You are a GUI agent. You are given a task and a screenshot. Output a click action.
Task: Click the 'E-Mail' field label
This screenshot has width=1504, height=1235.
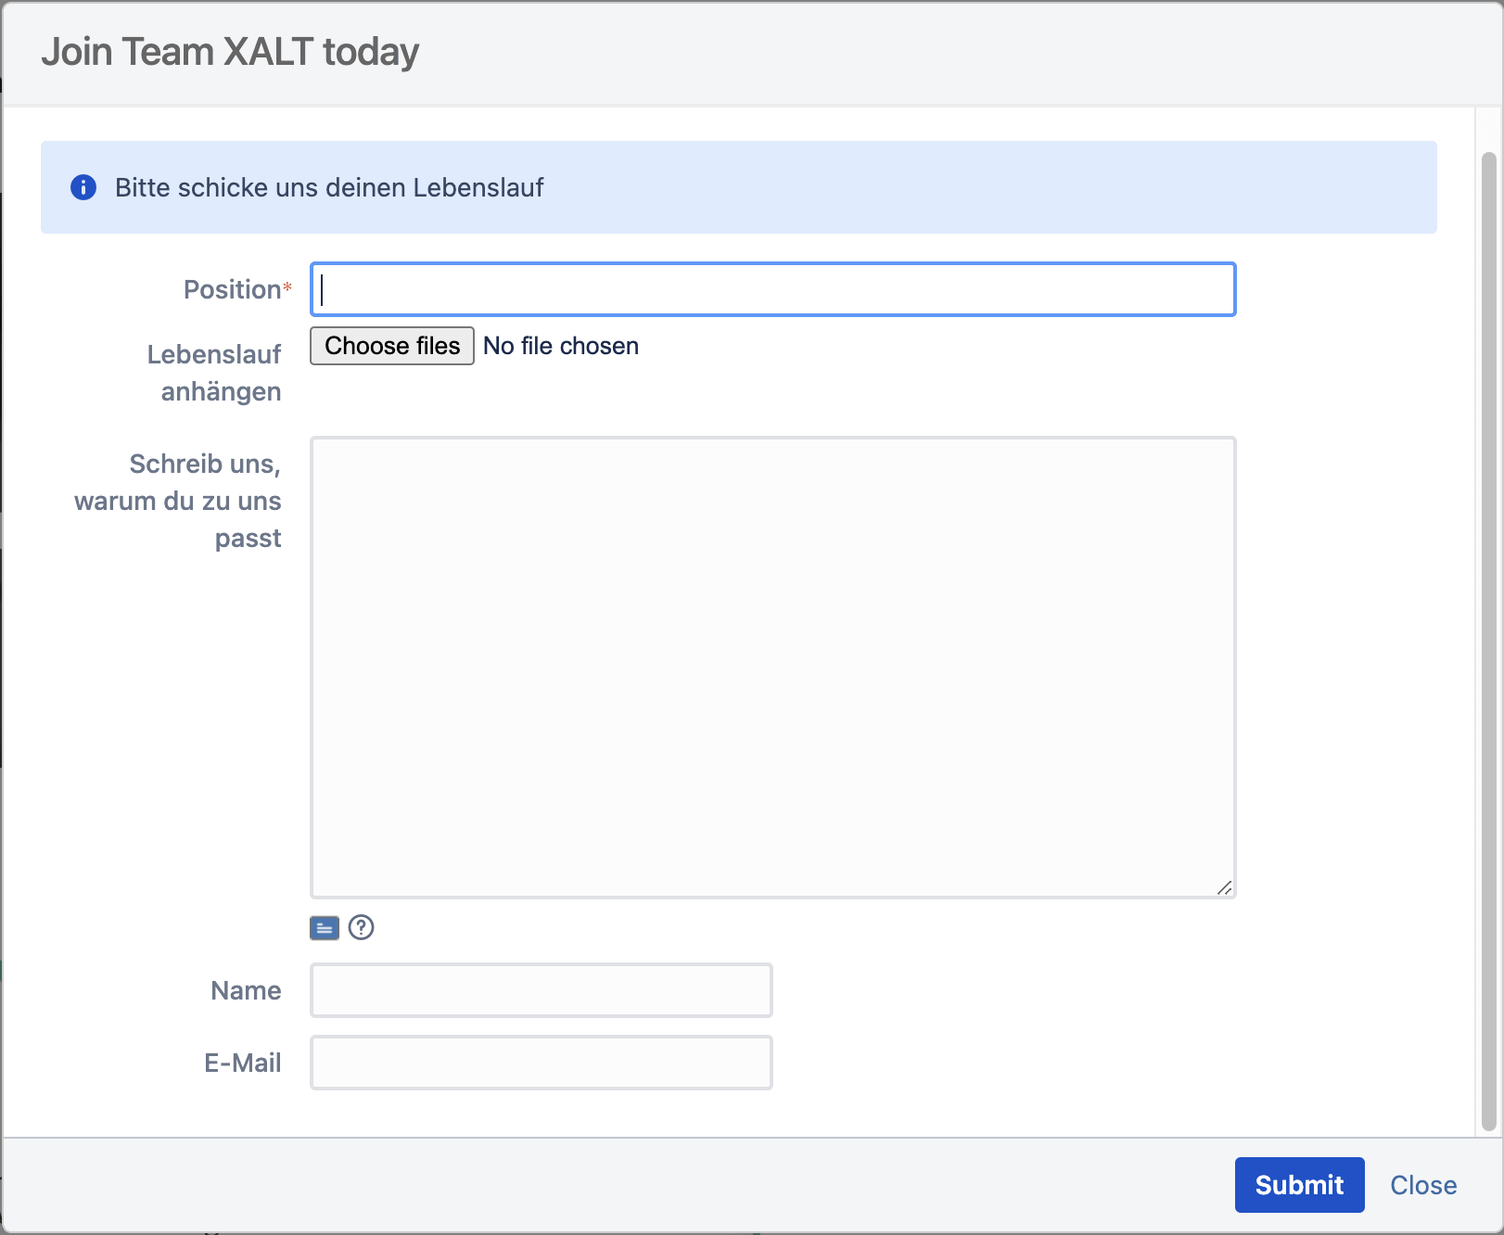(243, 1062)
